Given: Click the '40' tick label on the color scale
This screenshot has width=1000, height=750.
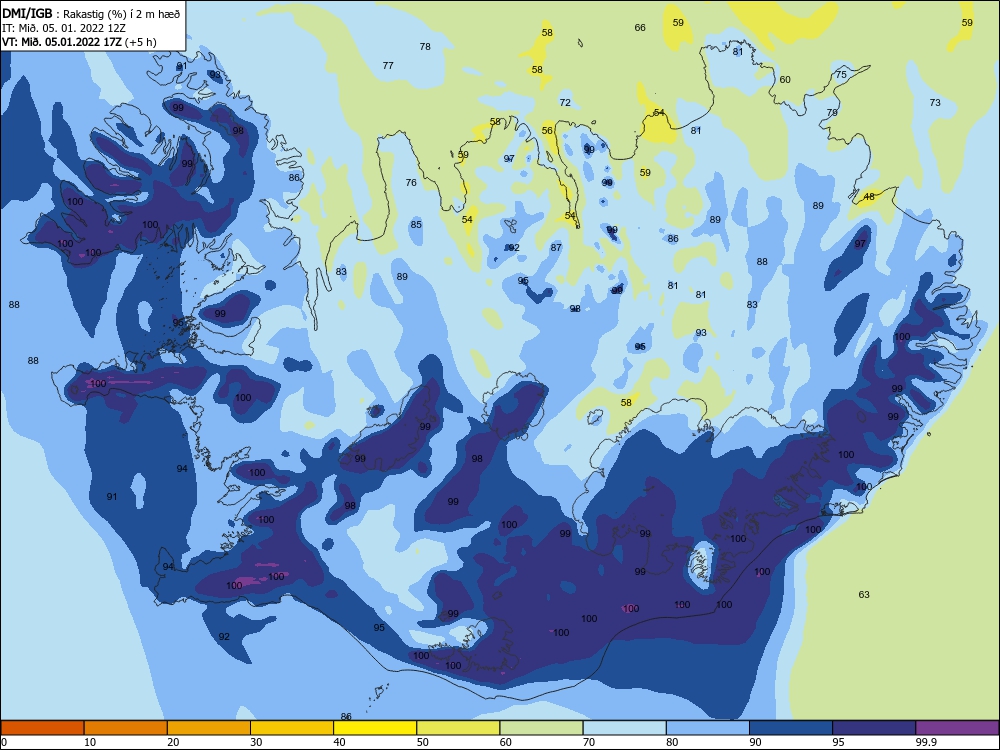Looking at the screenshot, I should point(339,742).
